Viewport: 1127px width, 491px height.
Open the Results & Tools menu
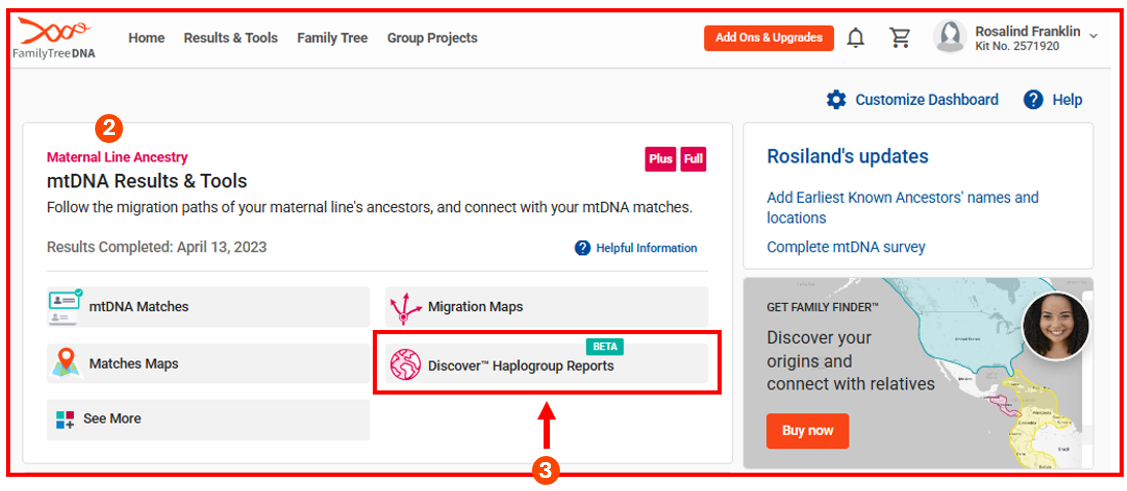[x=231, y=38]
